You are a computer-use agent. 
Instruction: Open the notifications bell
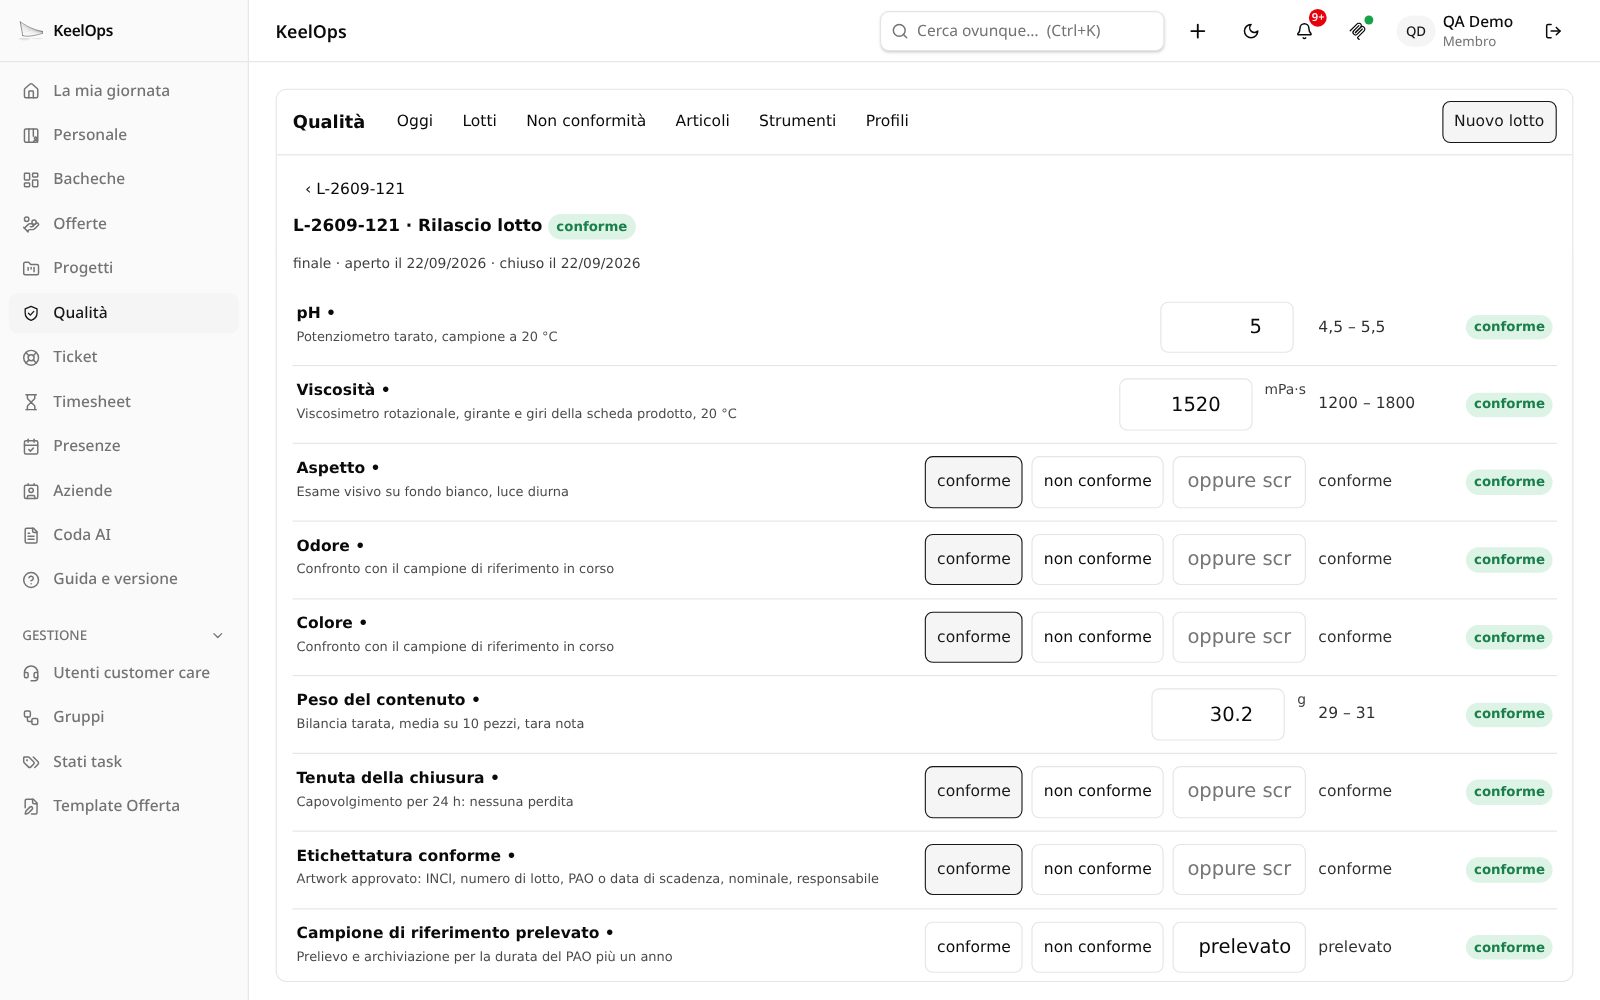click(x=1304, y=31)
